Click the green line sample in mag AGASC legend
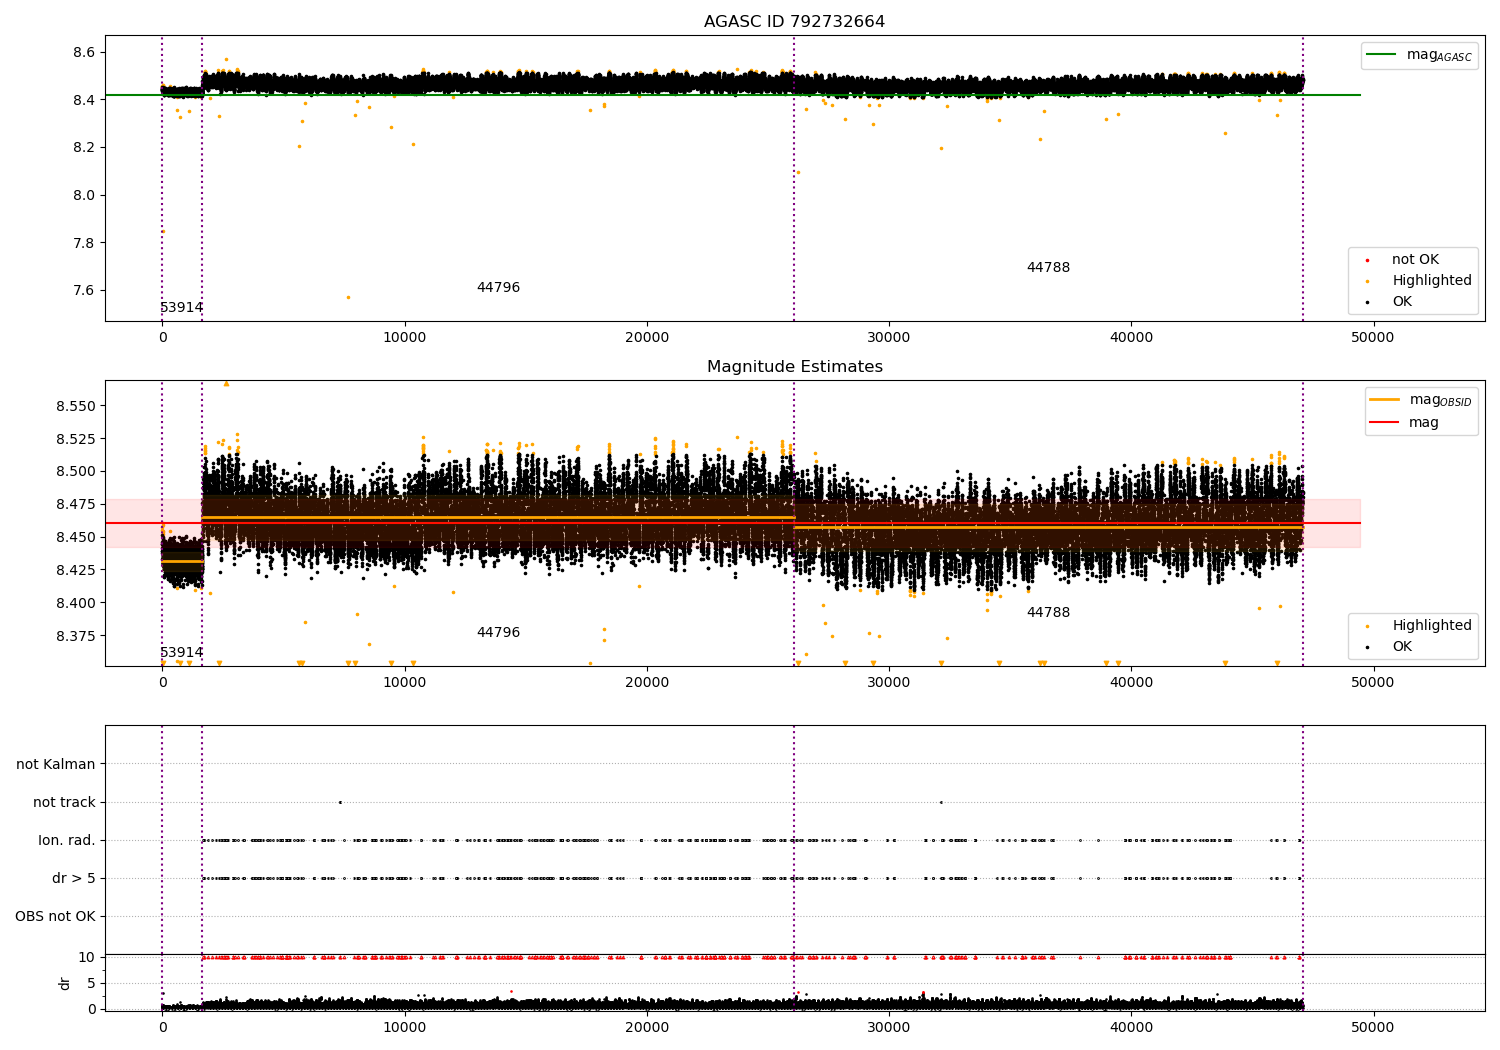 1381,55
